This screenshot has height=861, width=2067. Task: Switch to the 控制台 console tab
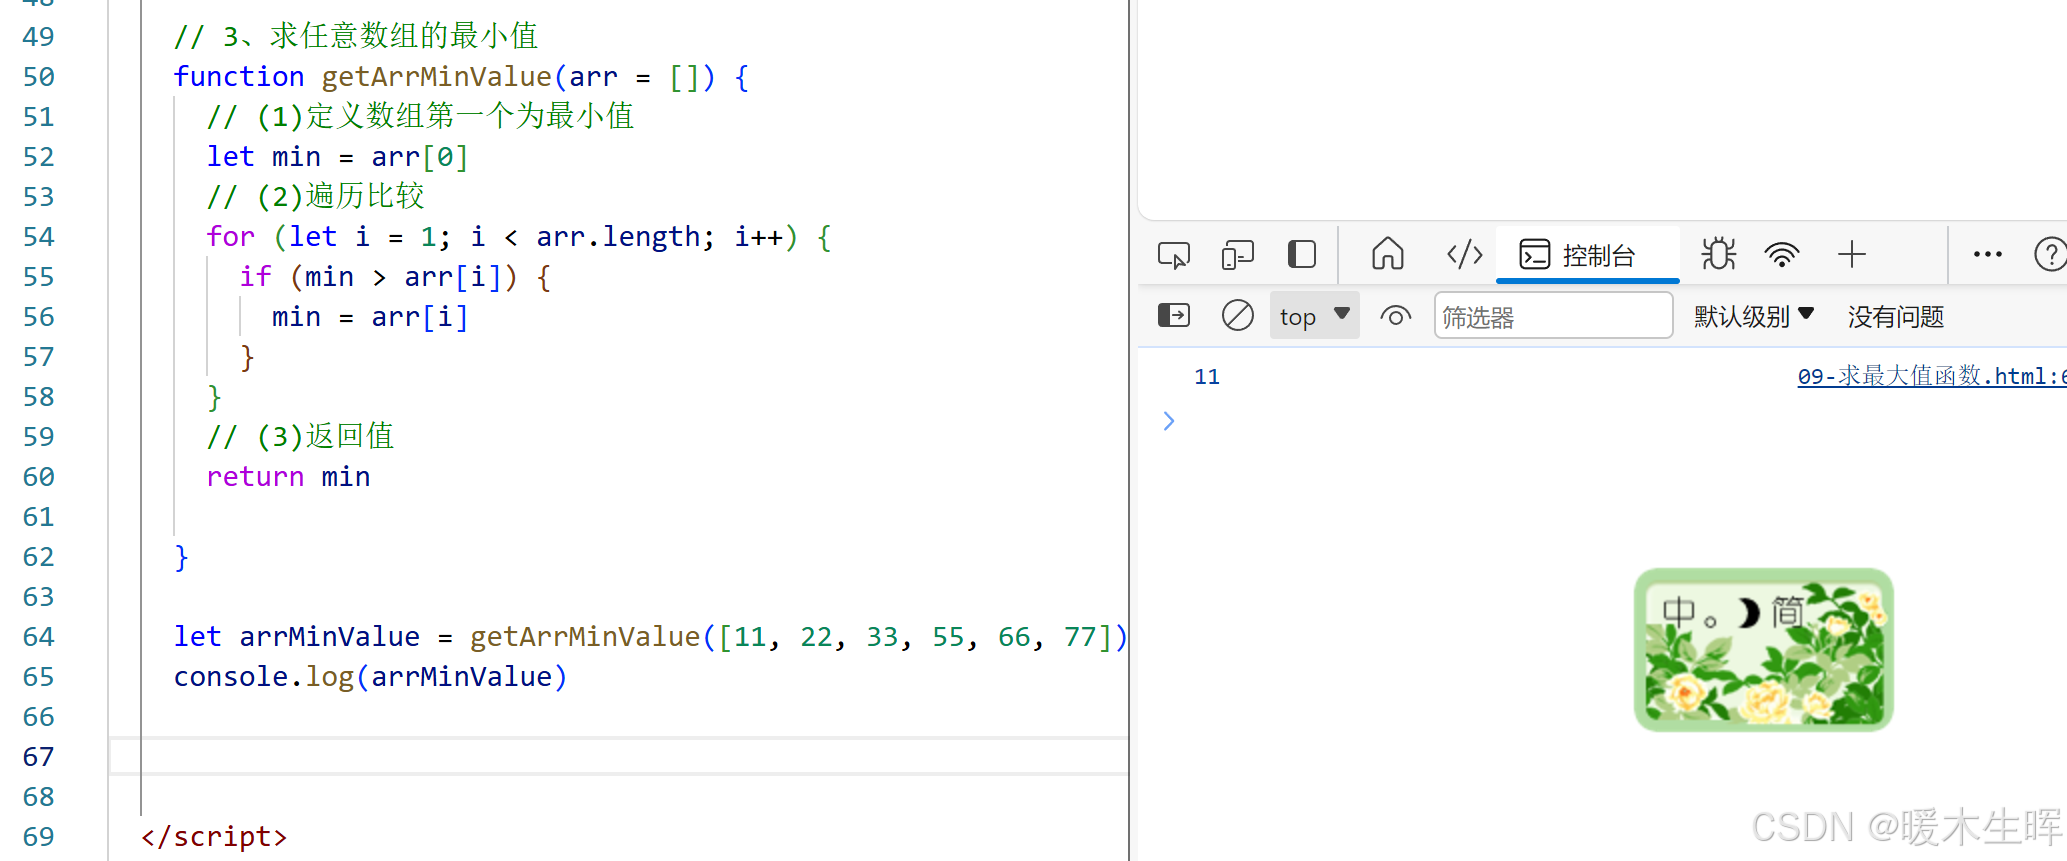coord(1587,255)
